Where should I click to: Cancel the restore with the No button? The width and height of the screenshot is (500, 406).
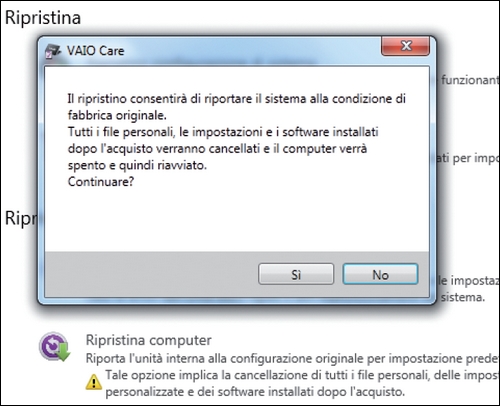pyautogui.click(x=380, y=274)
